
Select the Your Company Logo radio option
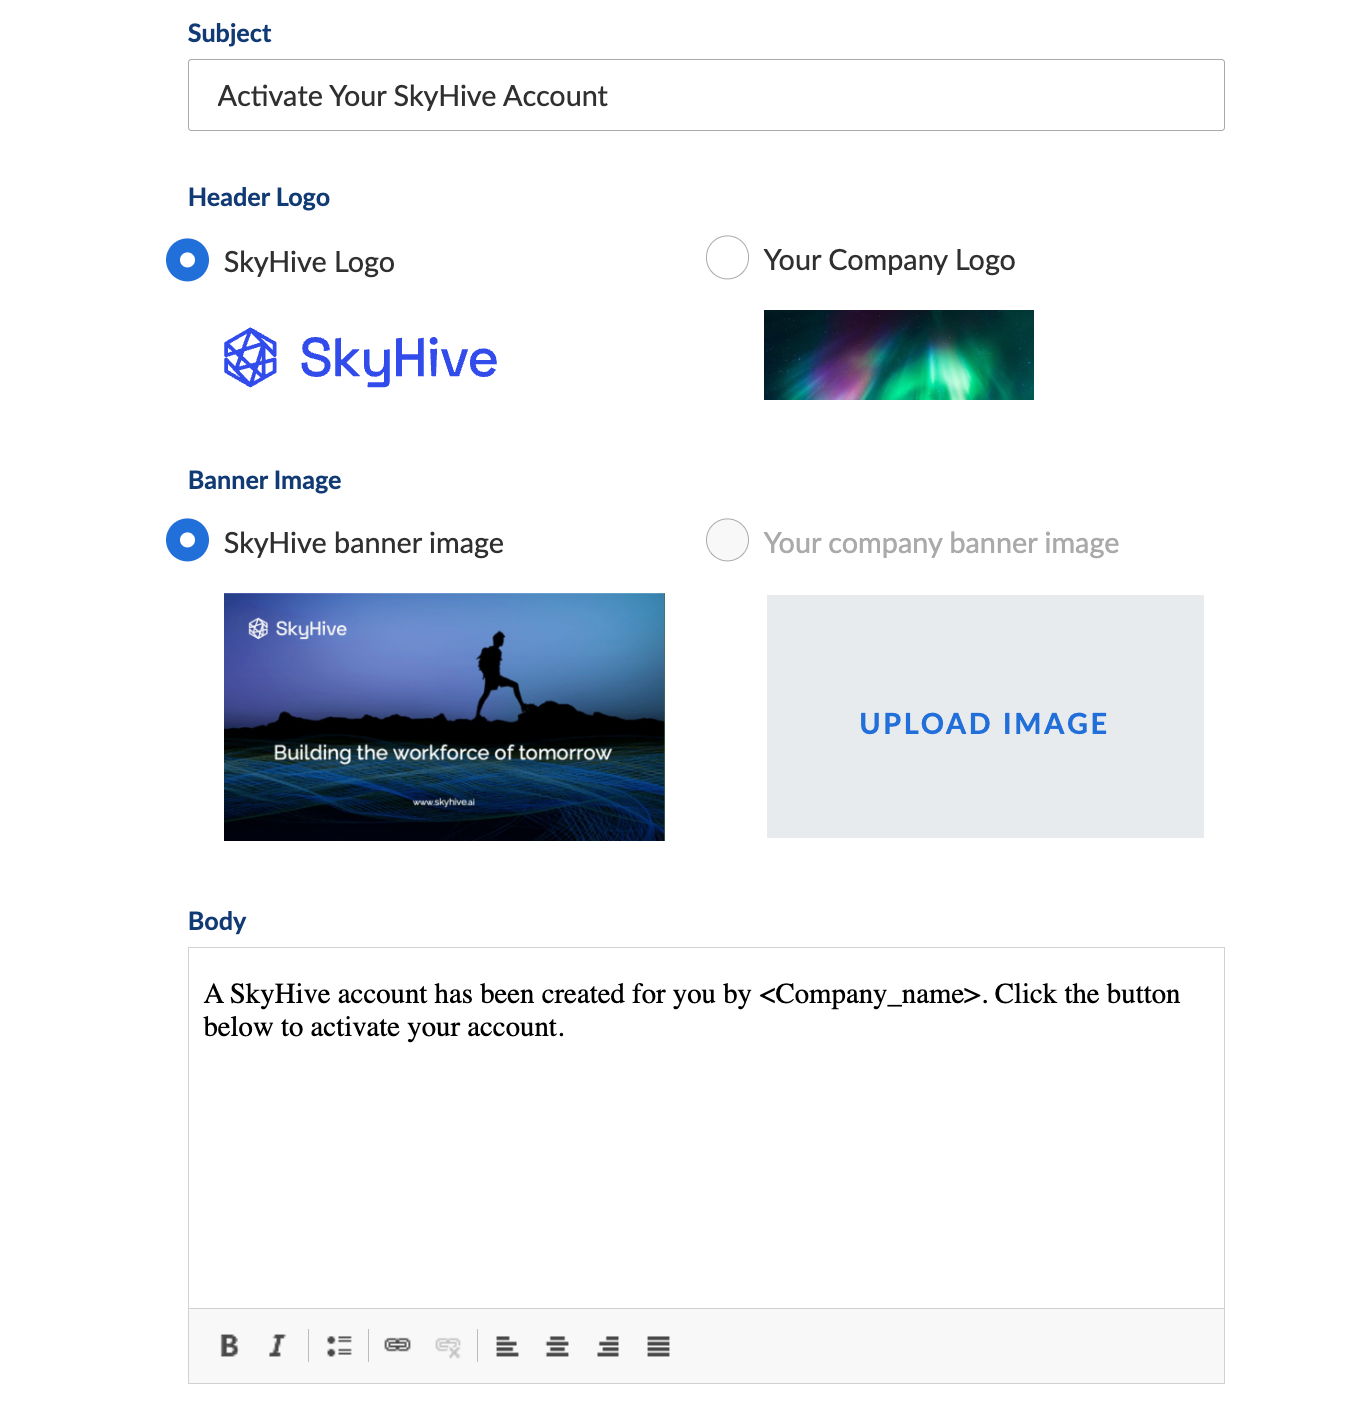[727, 258]
